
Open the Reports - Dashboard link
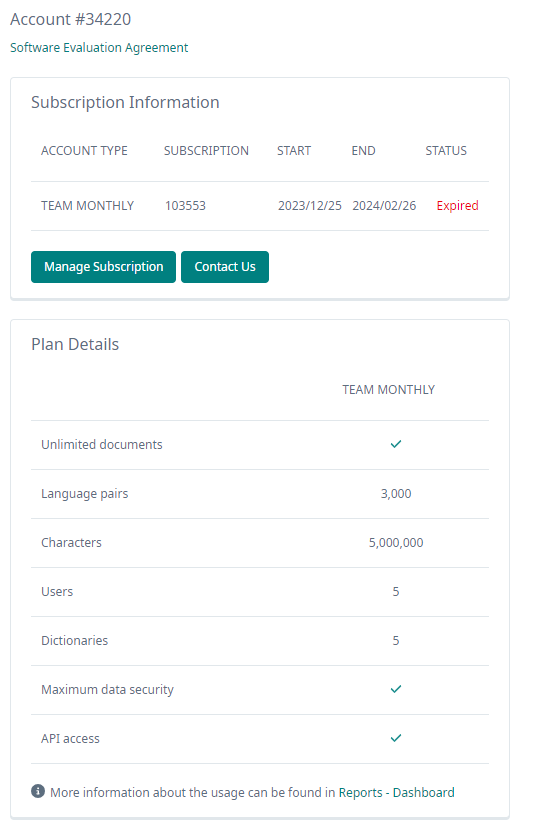[x=397, y=792]
